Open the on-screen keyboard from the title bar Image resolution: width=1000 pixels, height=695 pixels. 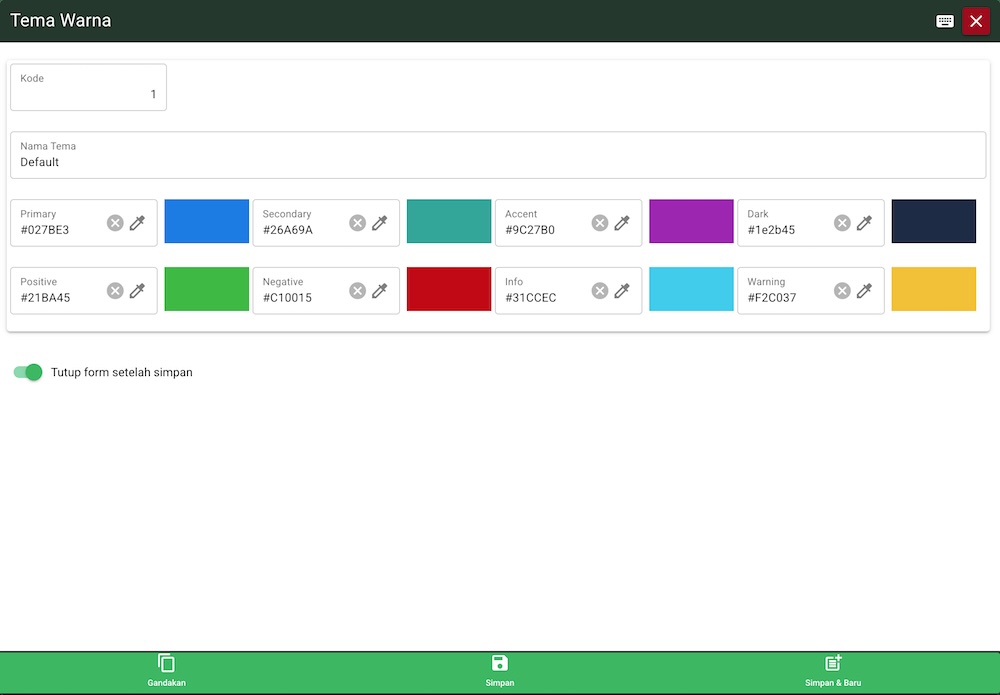pyautogui.click(x=944, y=20)
